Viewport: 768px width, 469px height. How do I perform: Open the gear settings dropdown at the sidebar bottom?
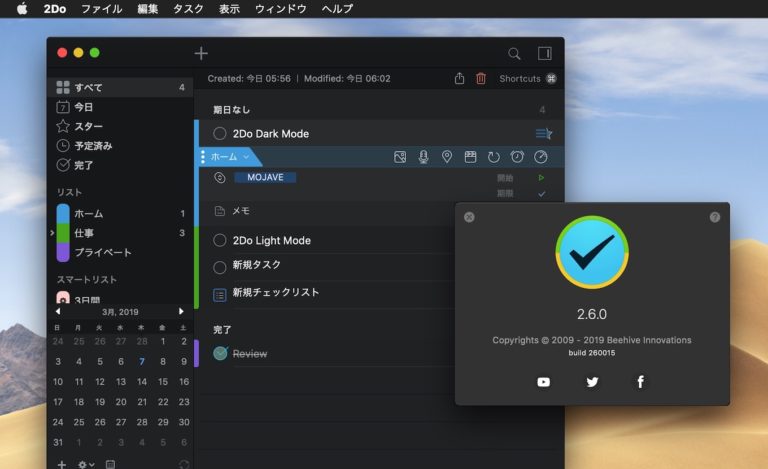coord(86,464)
